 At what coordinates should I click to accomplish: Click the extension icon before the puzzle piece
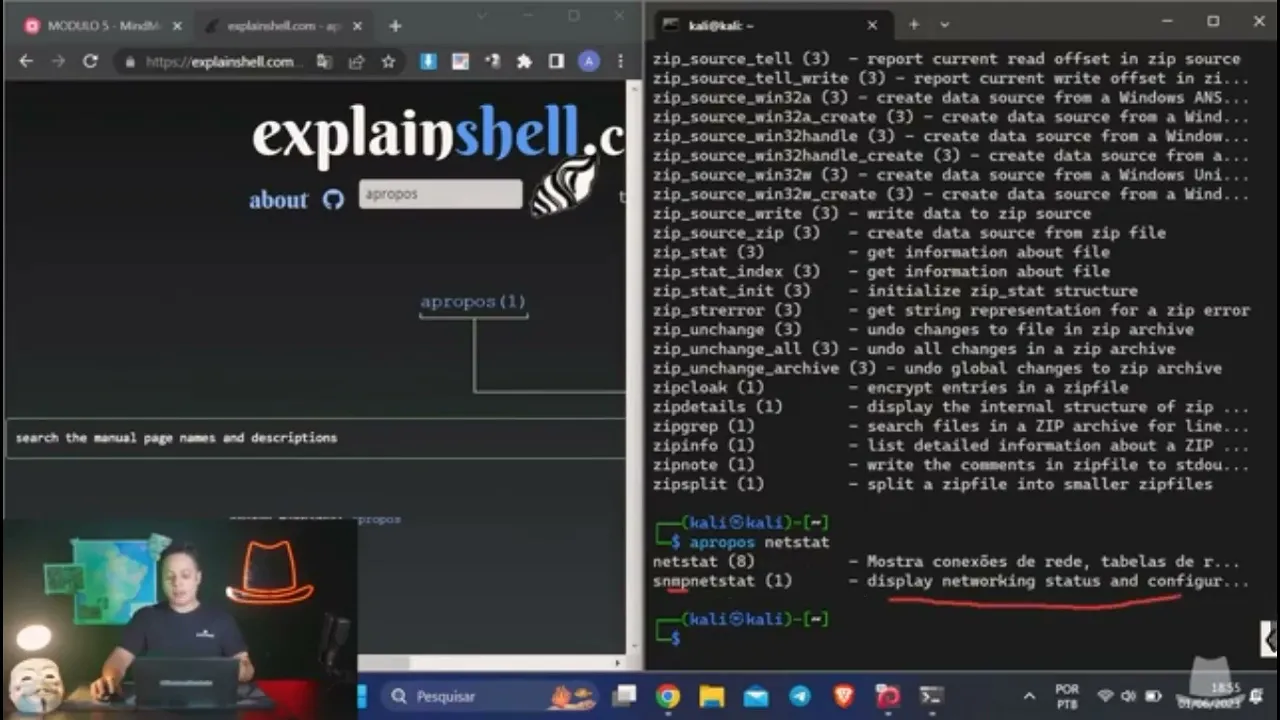pos(492,62)
